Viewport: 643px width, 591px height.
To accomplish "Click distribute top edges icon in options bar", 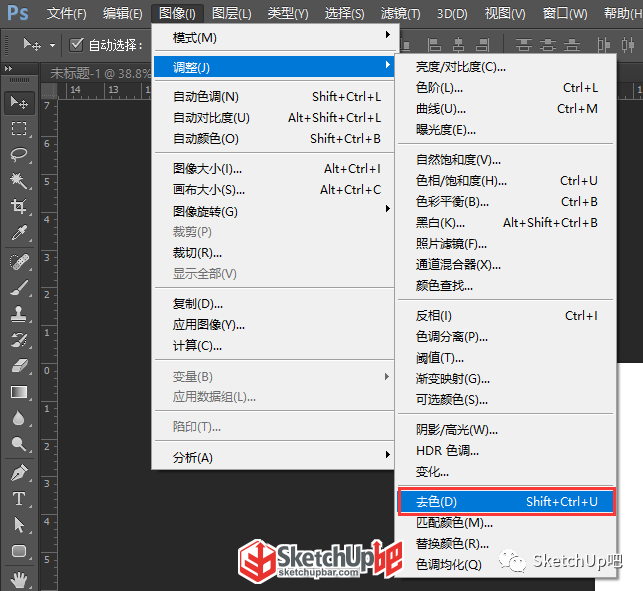I will pos(524,44).
